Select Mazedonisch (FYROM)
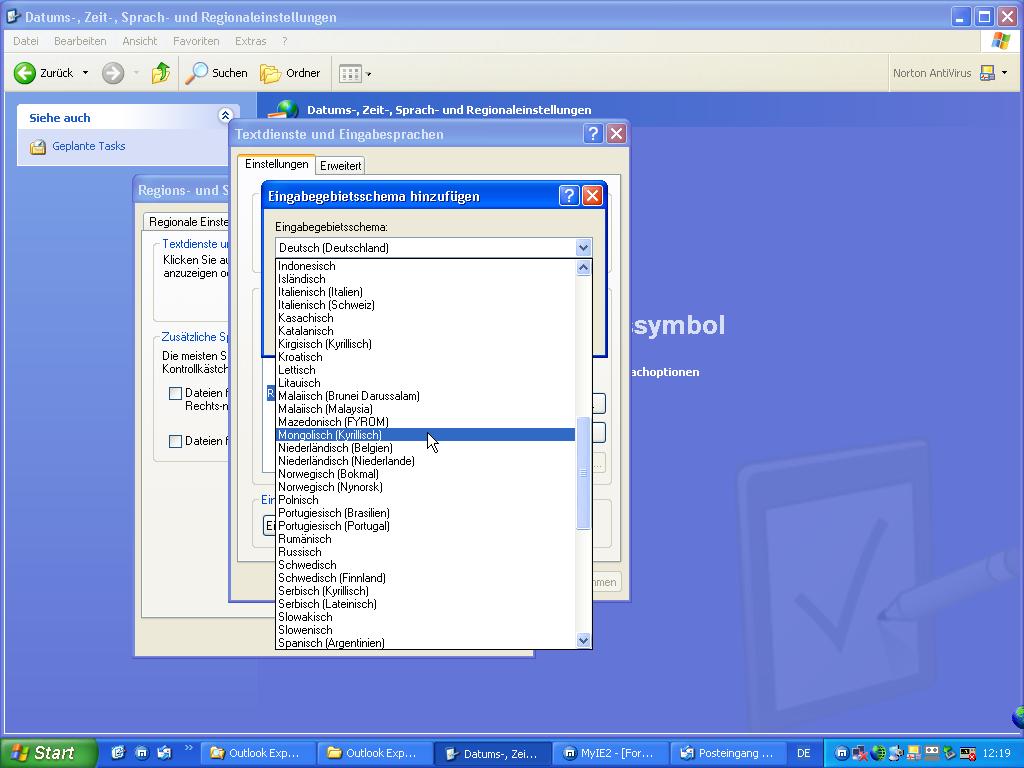 click(425, 422)
